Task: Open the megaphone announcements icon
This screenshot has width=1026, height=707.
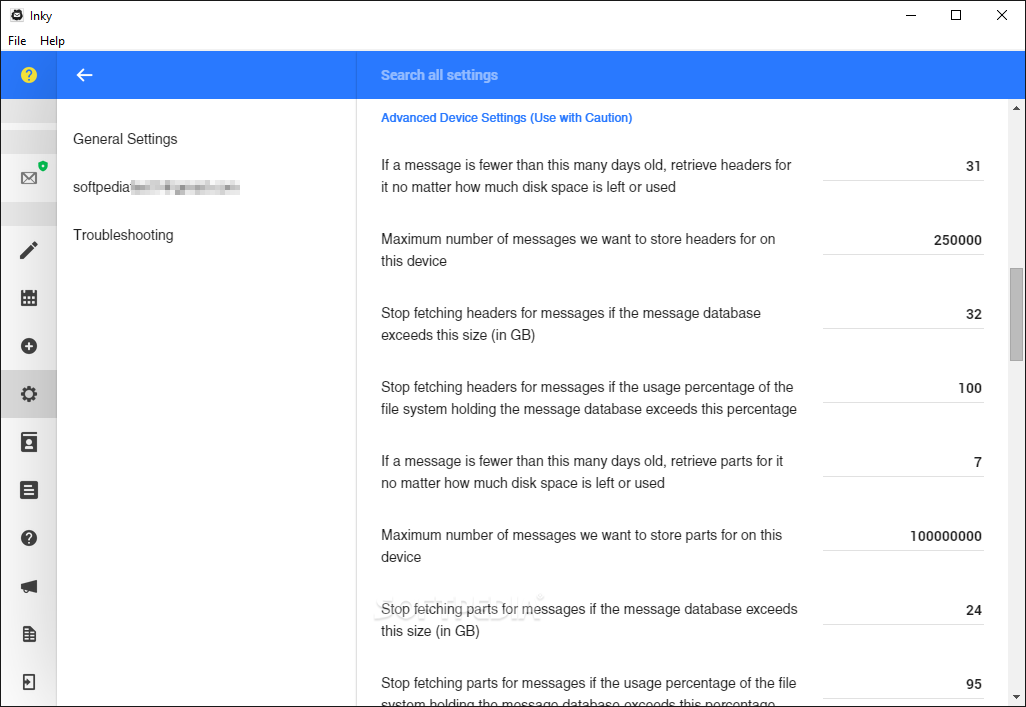Action: click(29, 586)
